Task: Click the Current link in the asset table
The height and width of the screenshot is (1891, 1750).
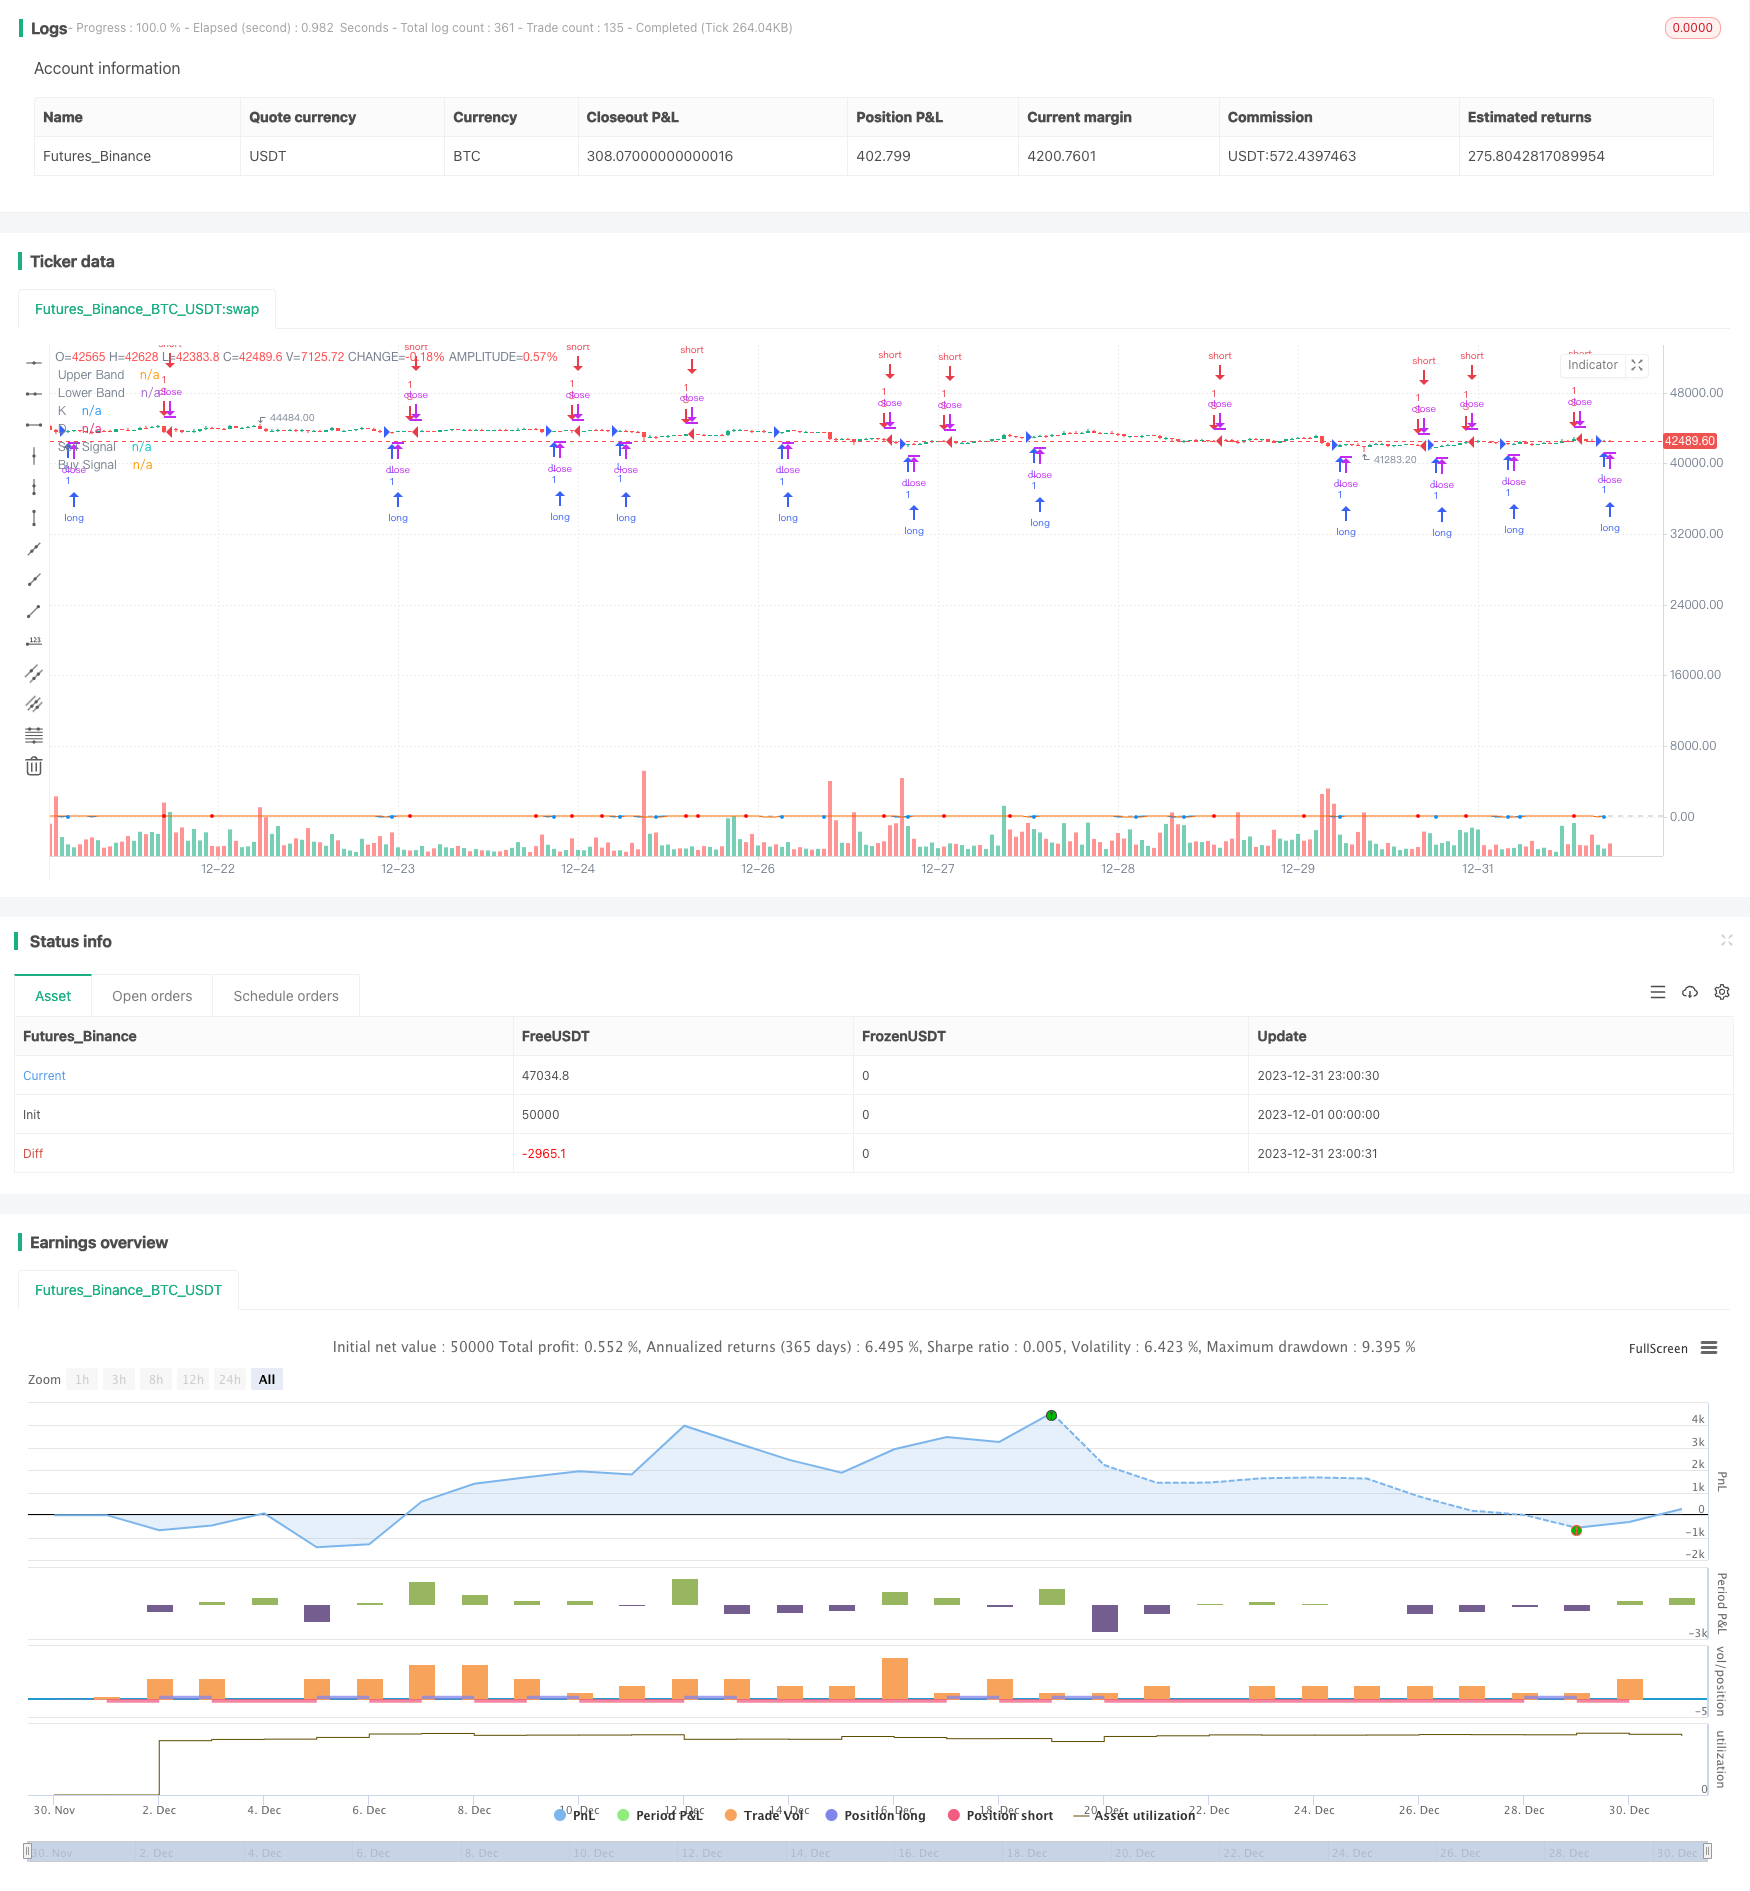Action: (x=44, y=1076)
